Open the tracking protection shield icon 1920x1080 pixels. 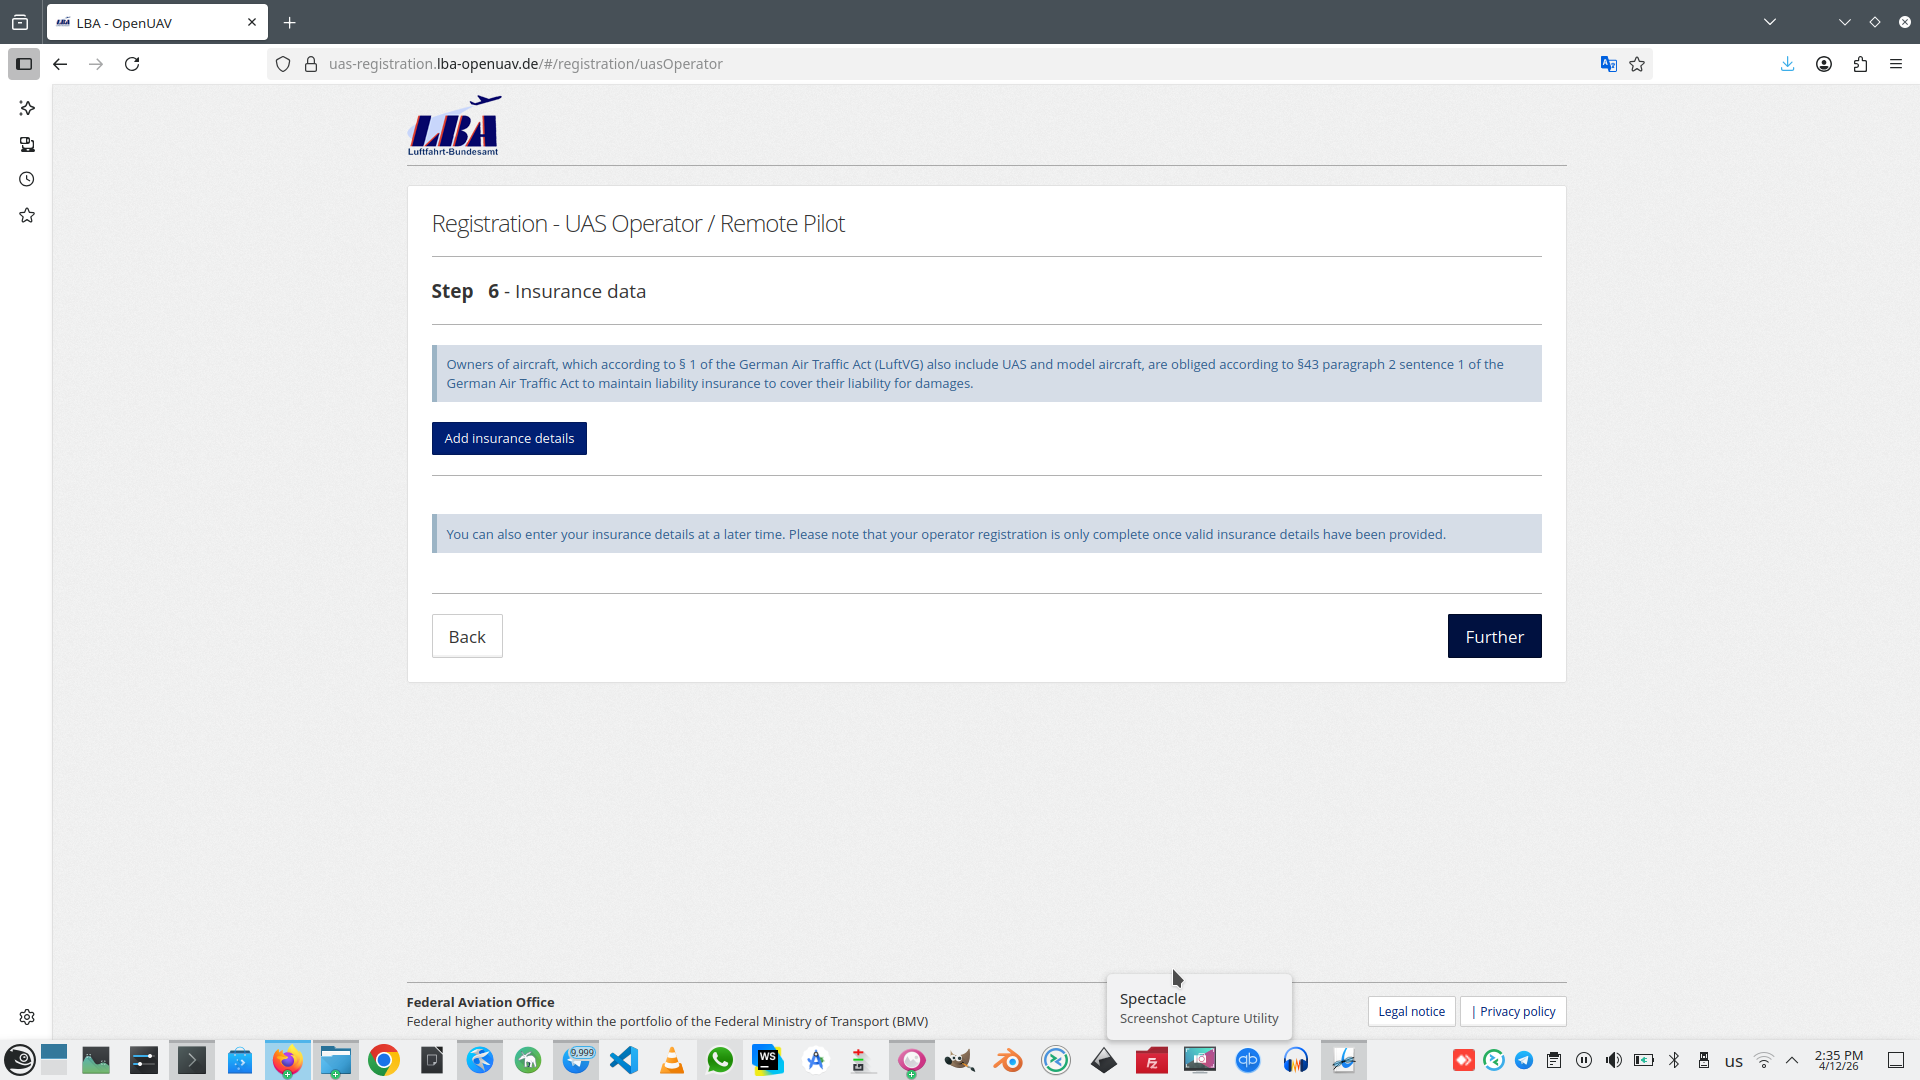[x=283, y=64]
